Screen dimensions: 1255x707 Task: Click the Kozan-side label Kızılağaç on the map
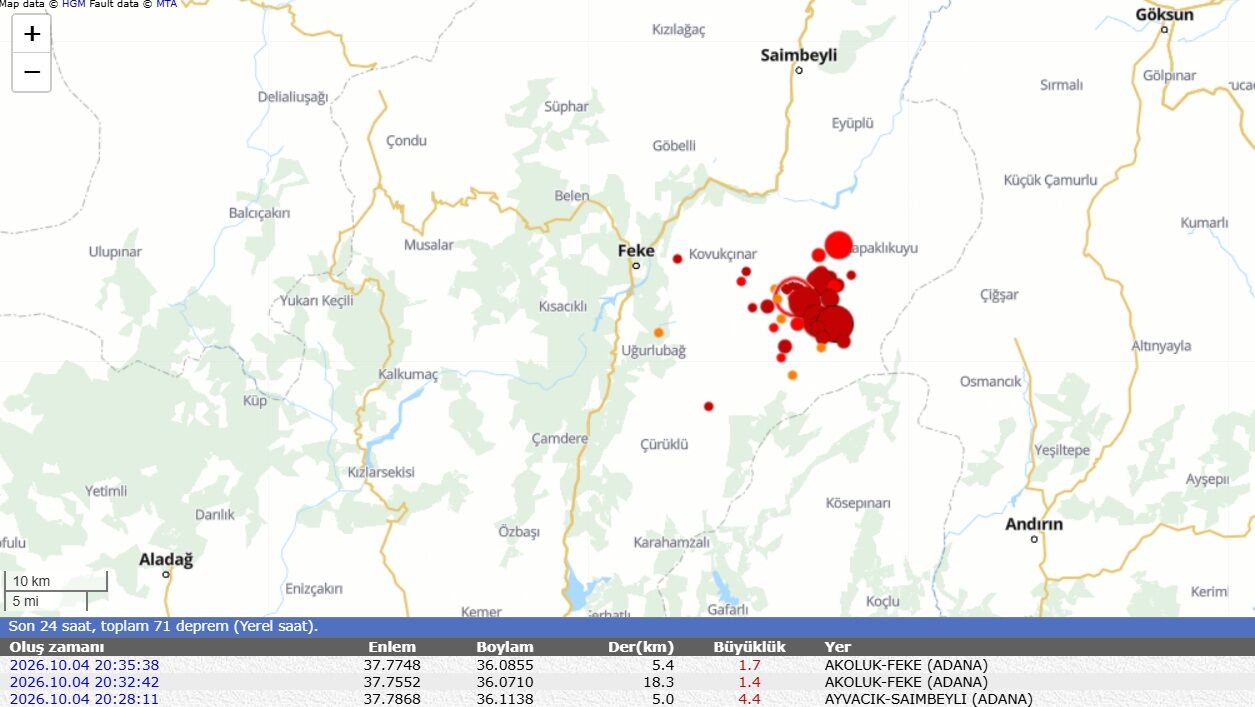tap(678, 30)
